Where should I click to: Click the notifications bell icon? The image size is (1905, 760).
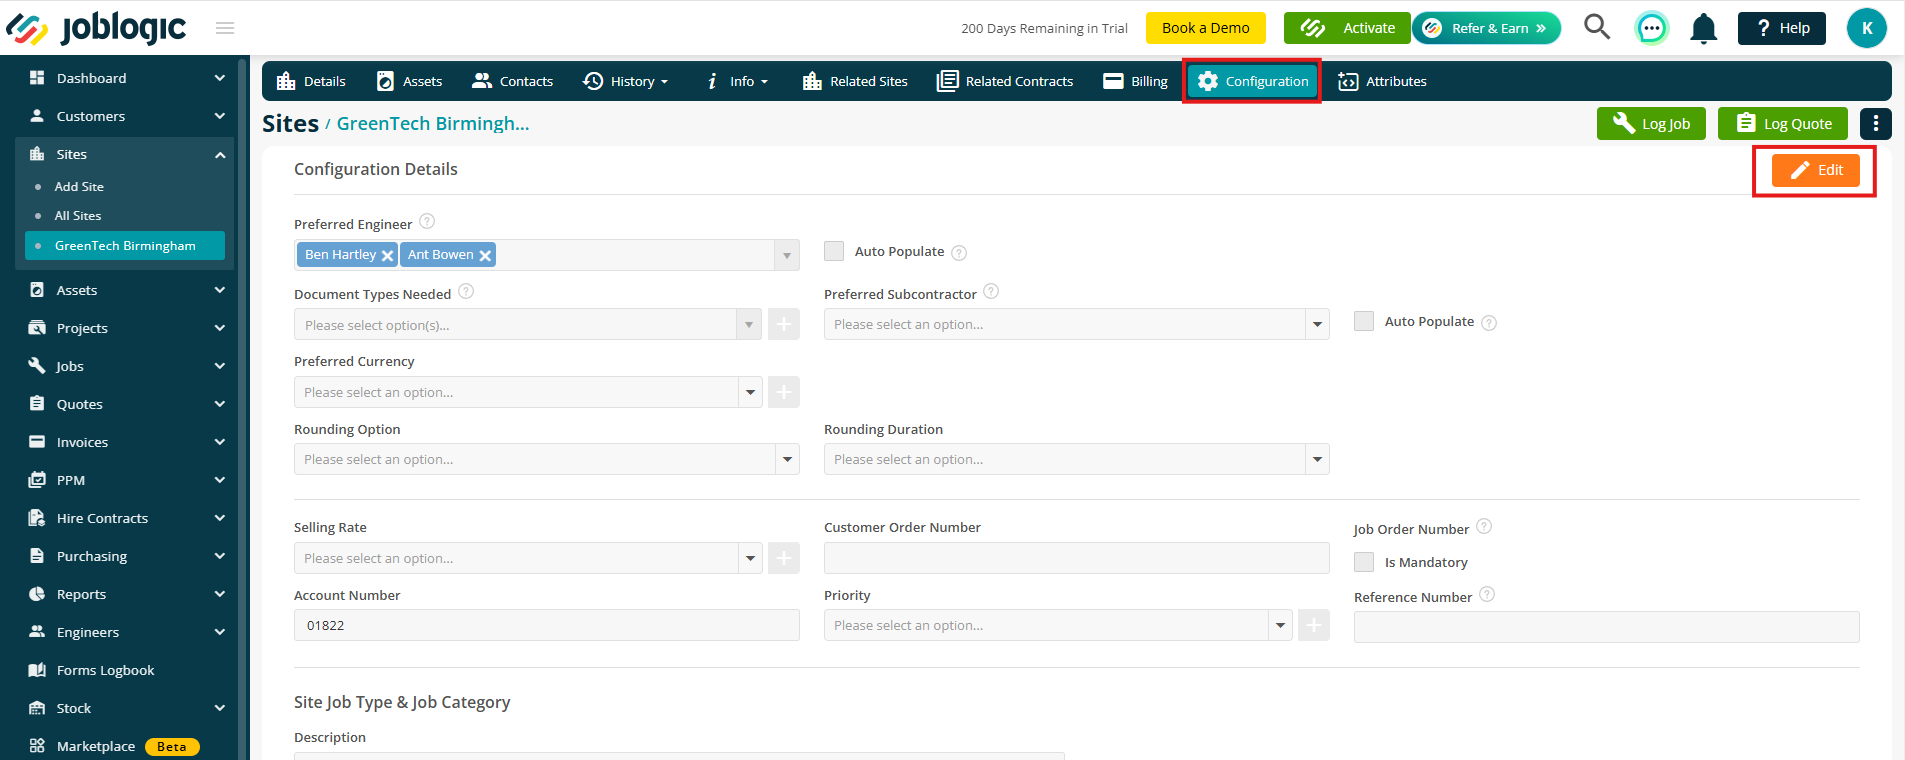pyautogui.click(x=1704, y=29)
